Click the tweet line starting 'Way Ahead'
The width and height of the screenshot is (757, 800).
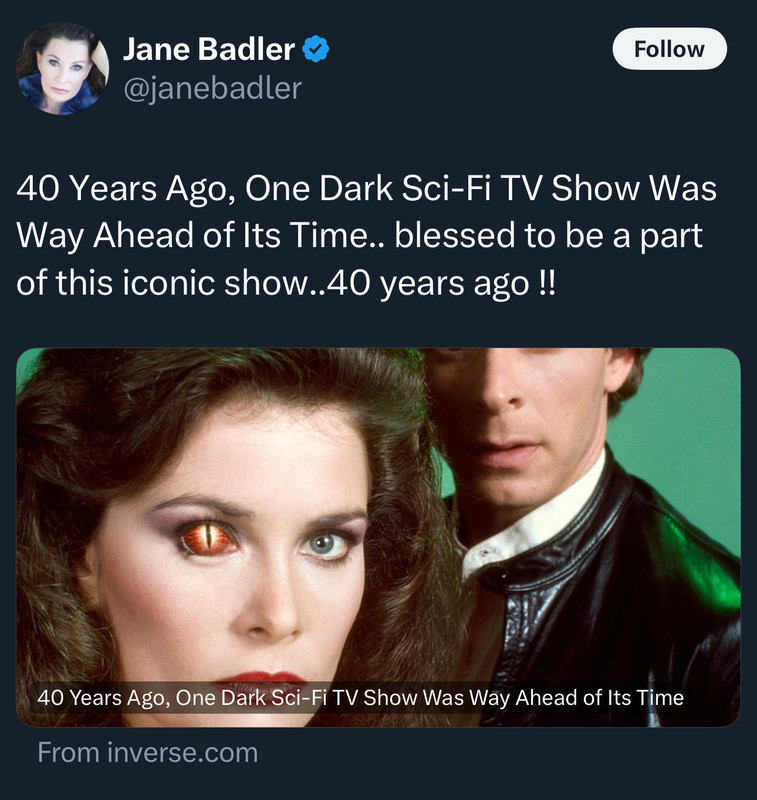(360, 236)
